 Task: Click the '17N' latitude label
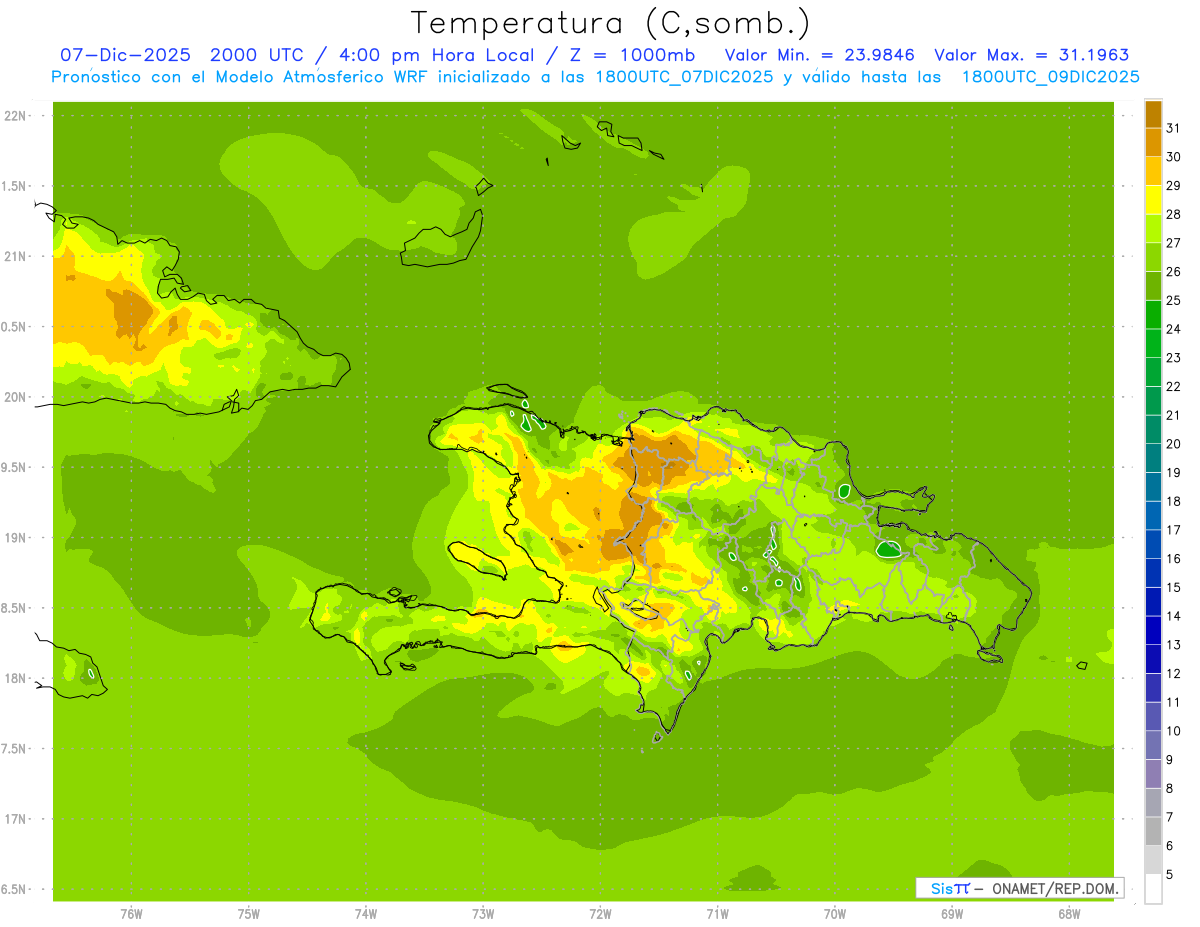pyautogui.click(x=16, y=819)
